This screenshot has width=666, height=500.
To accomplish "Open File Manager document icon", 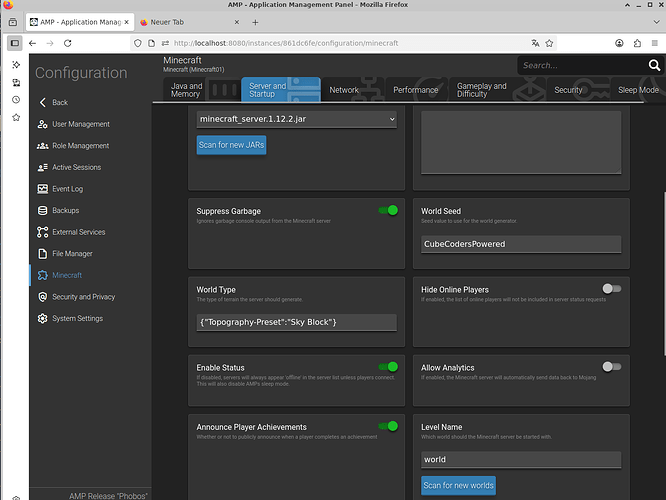I will (x=42, y=254).
